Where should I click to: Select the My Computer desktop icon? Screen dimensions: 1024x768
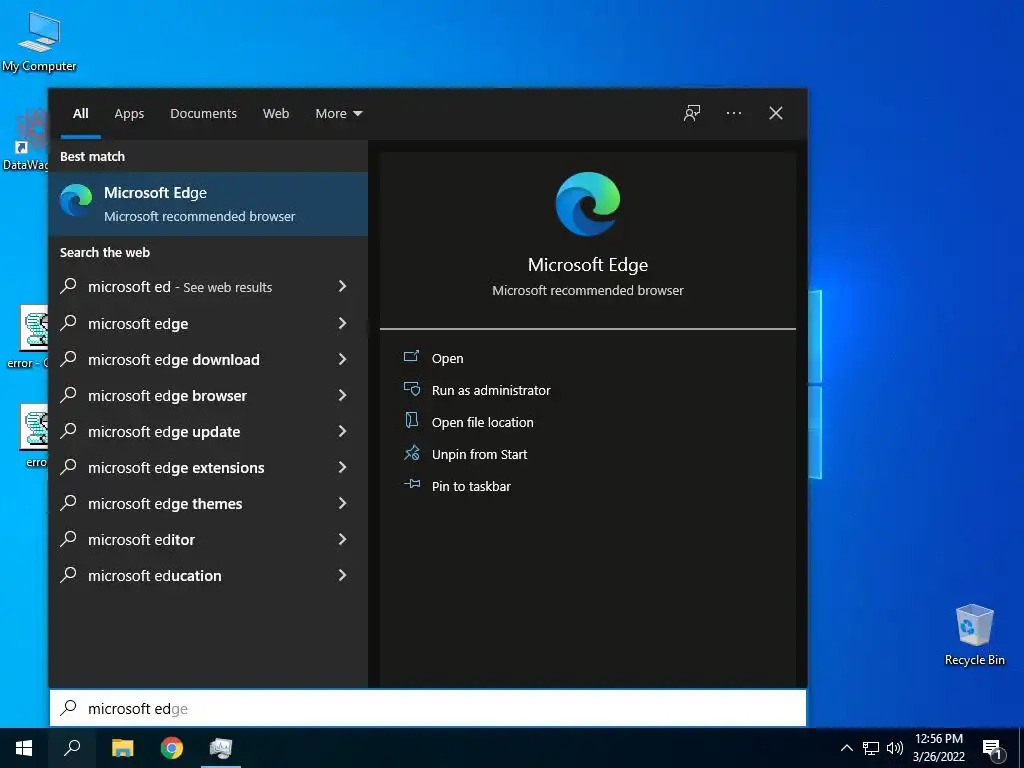[39, 40]
